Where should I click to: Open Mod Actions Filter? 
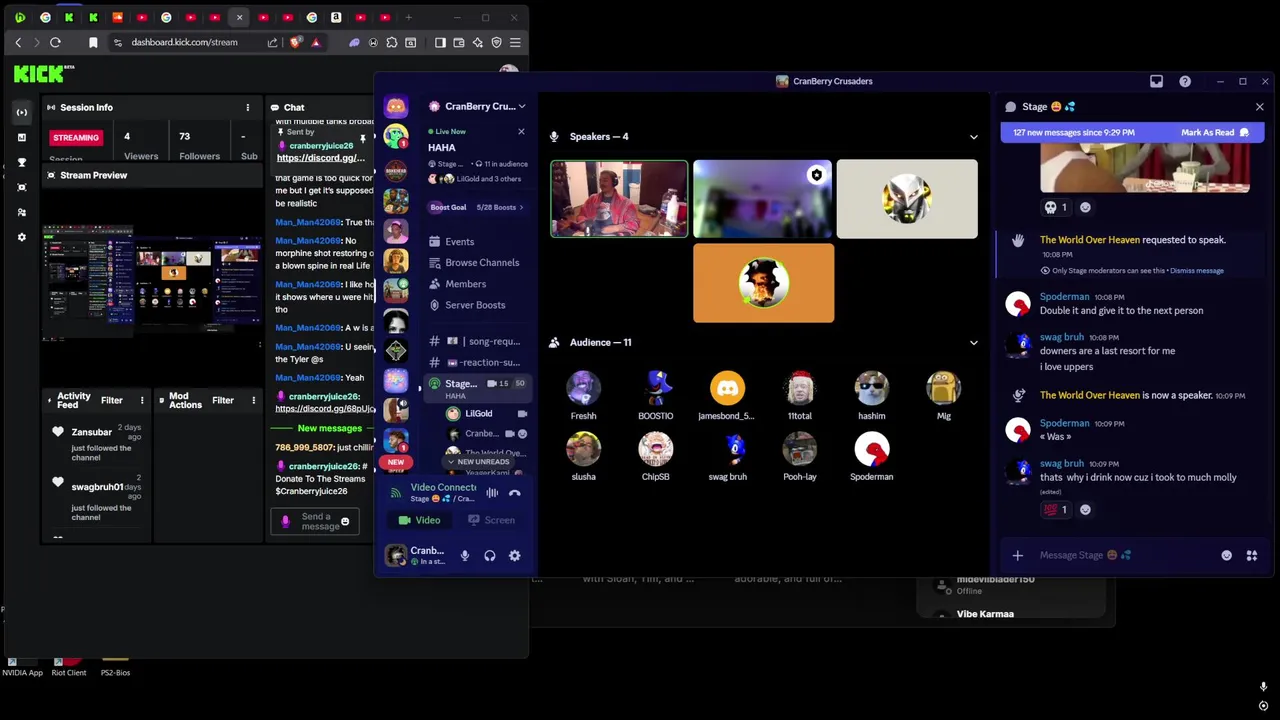(222, 401)
